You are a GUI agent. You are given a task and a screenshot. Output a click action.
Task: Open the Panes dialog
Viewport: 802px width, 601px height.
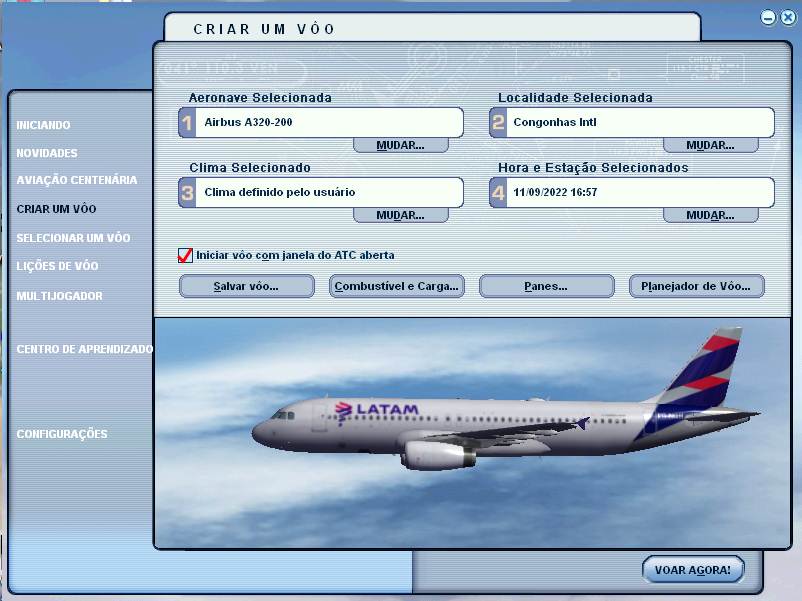coord(546,286)
